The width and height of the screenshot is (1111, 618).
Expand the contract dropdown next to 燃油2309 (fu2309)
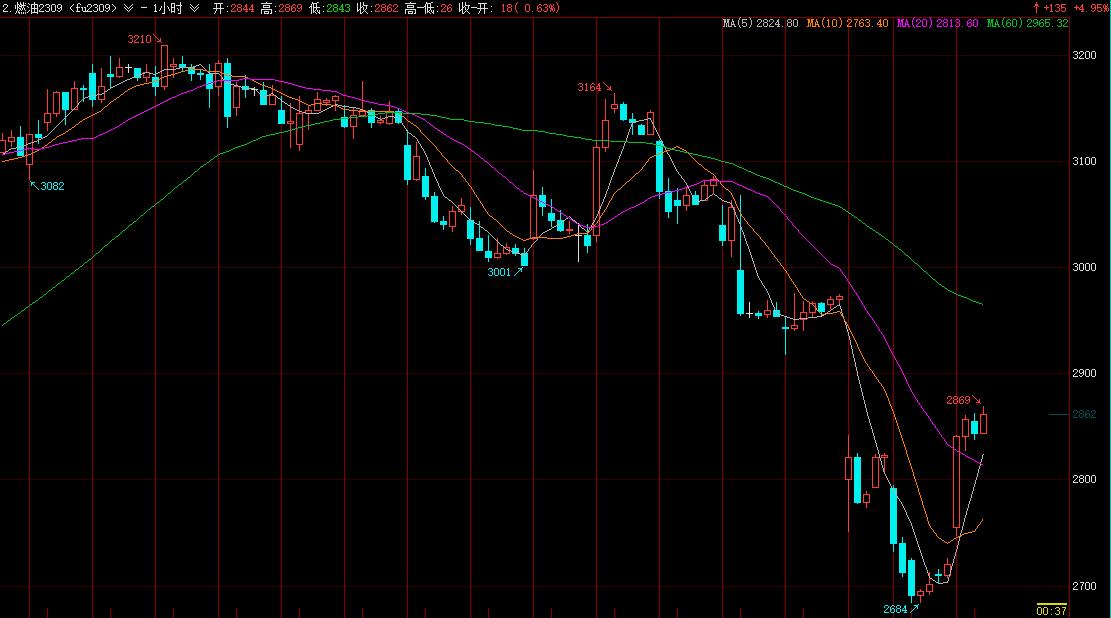click(x=127, y=8)
